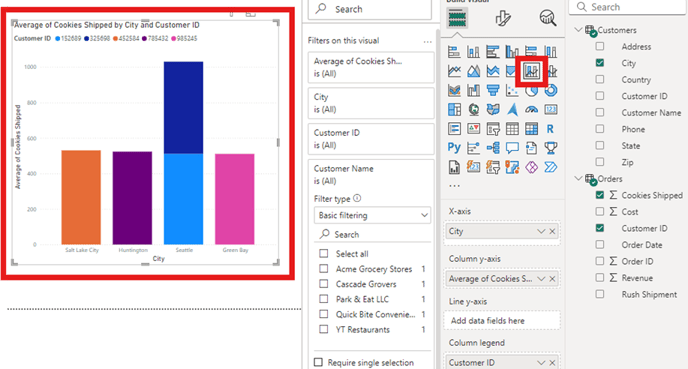Select the Clustered bar chart visual

click(493, 52)
